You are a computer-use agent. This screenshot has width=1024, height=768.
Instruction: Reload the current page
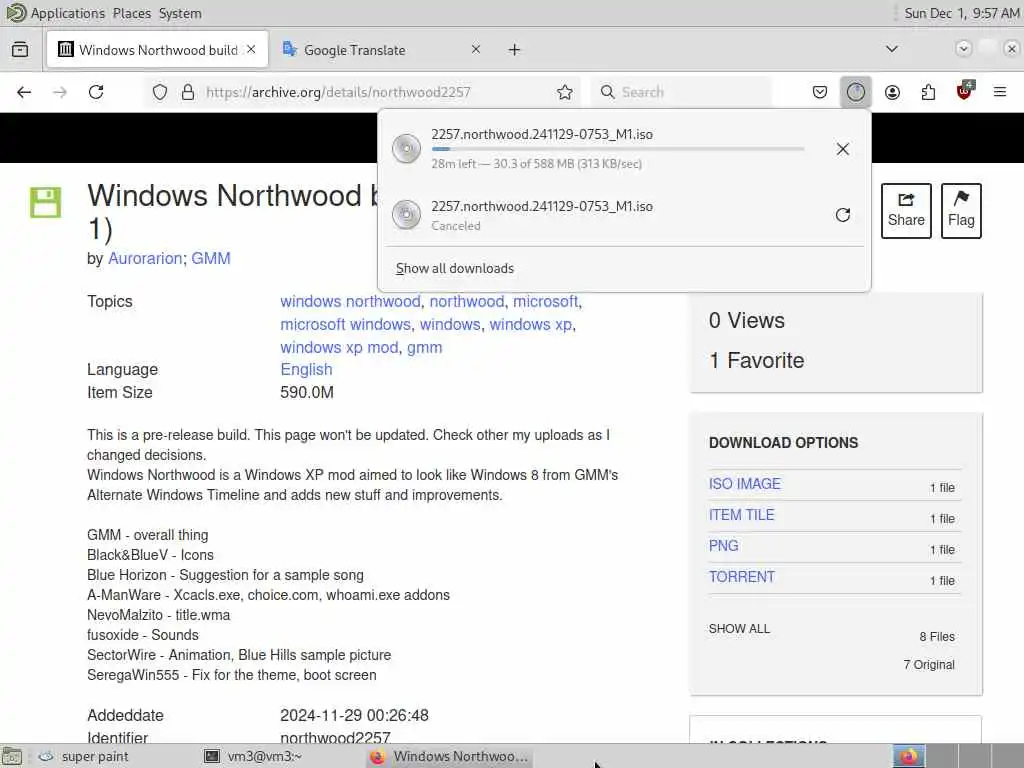pos(96,92)
